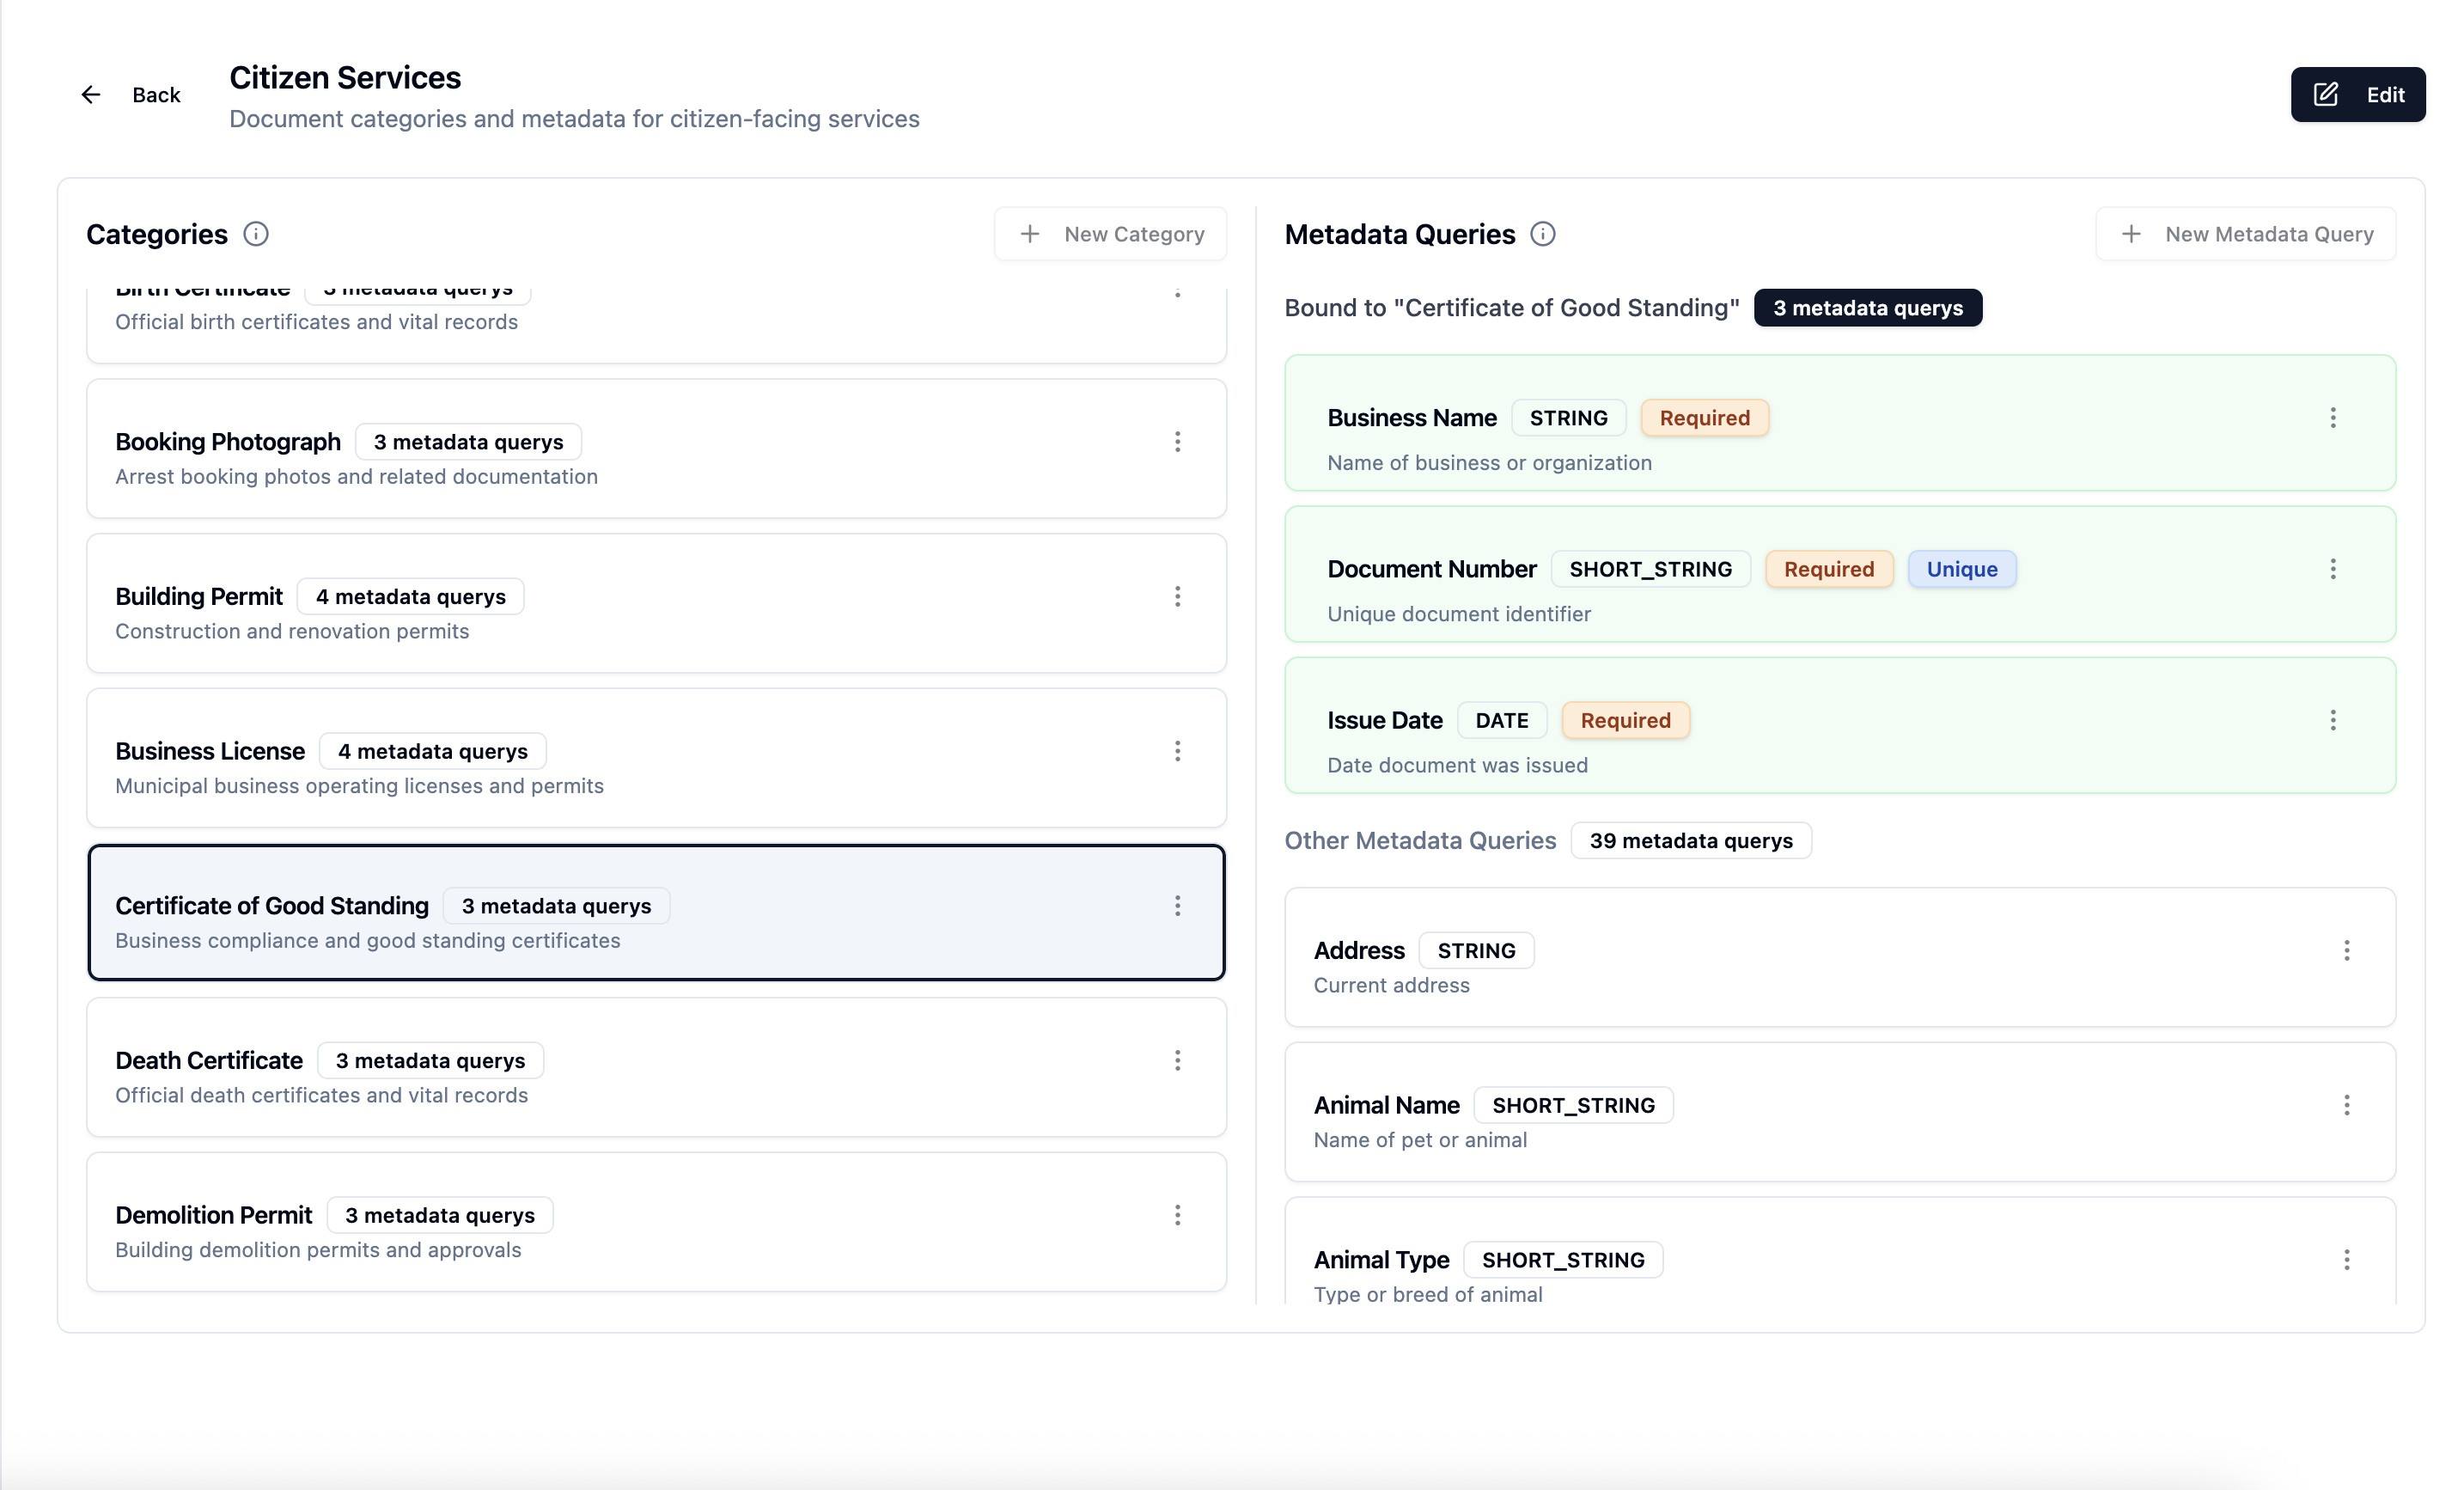Image resolution: width=2464 pixels, height=1490 pixels.
Task: Click the plus icon on New Metadata Query
Action: point(2130,233)
